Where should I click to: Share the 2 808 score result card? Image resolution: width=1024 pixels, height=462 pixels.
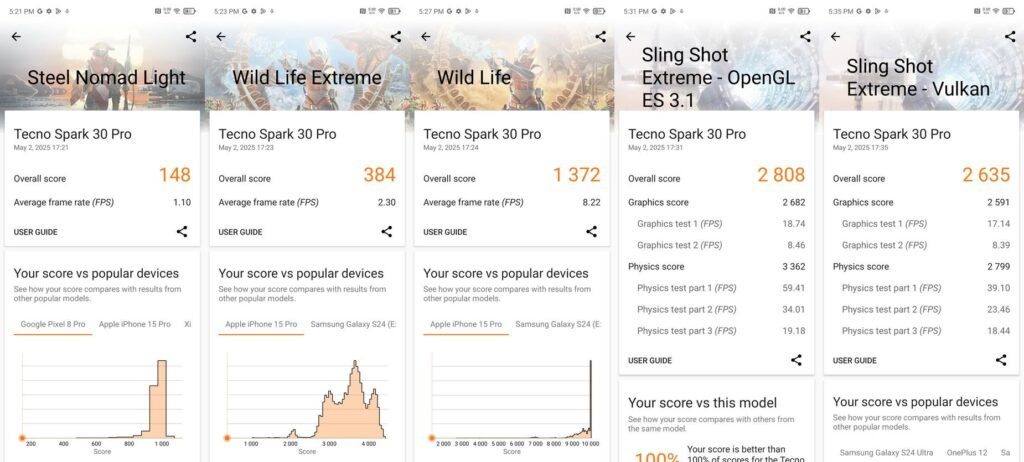(796, 360)
